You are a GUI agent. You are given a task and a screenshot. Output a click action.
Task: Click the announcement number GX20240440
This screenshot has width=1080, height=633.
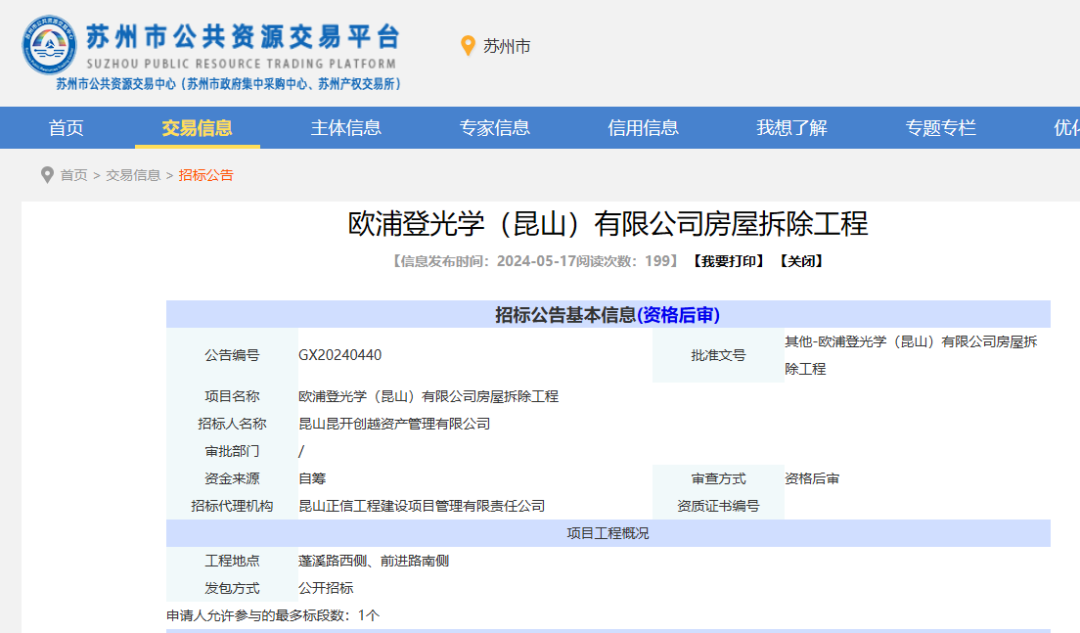click(x=340, y=355)
